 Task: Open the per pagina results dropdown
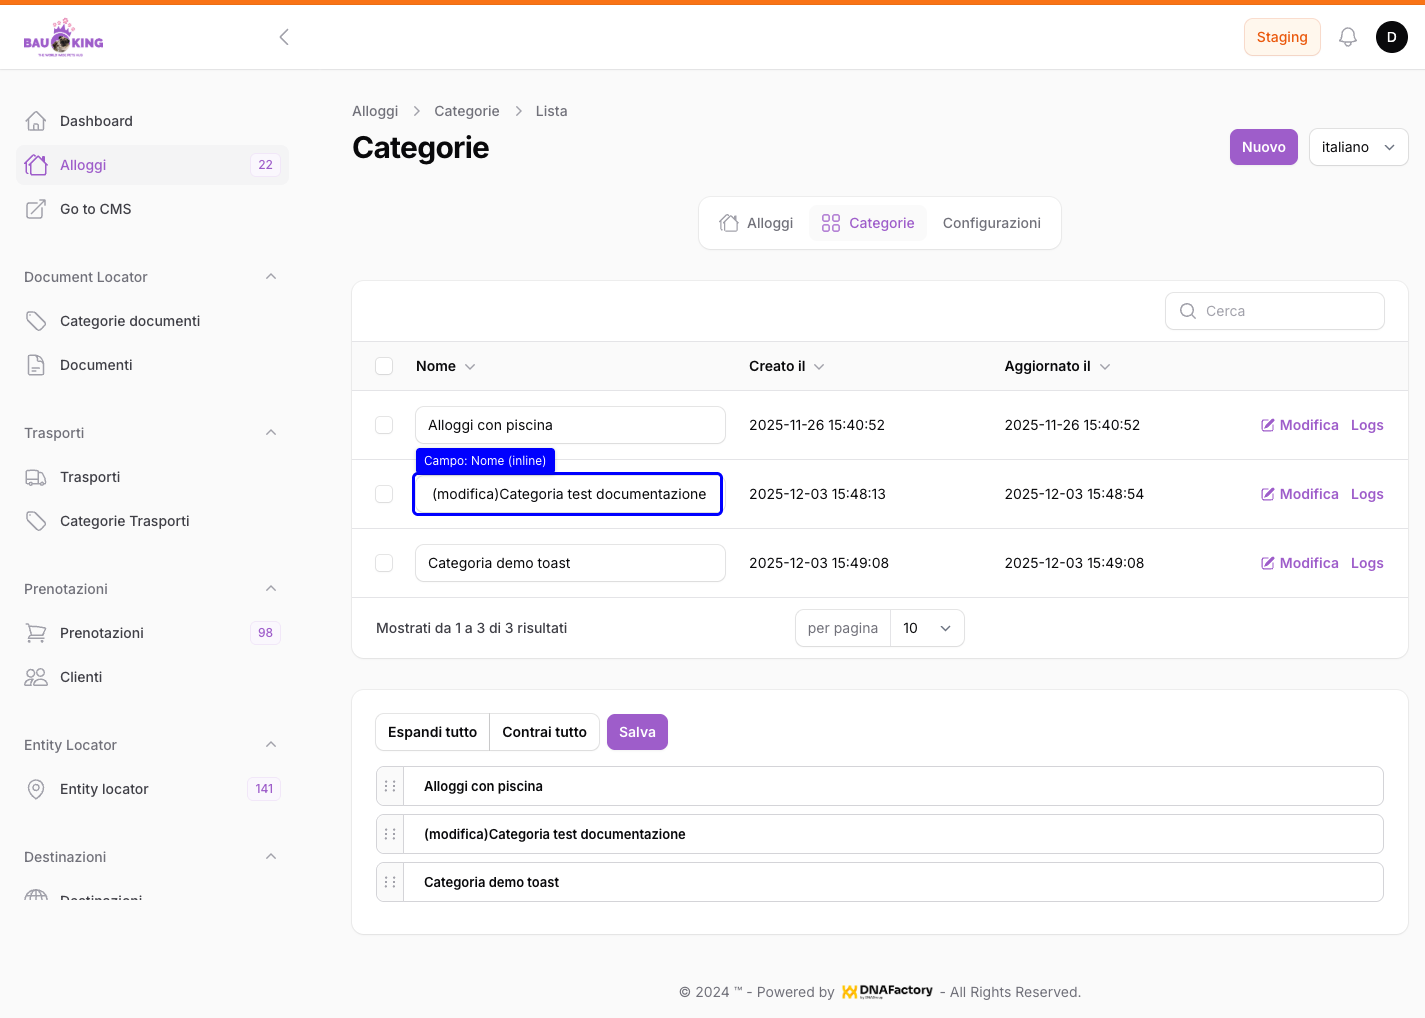[x=926, y=628]
